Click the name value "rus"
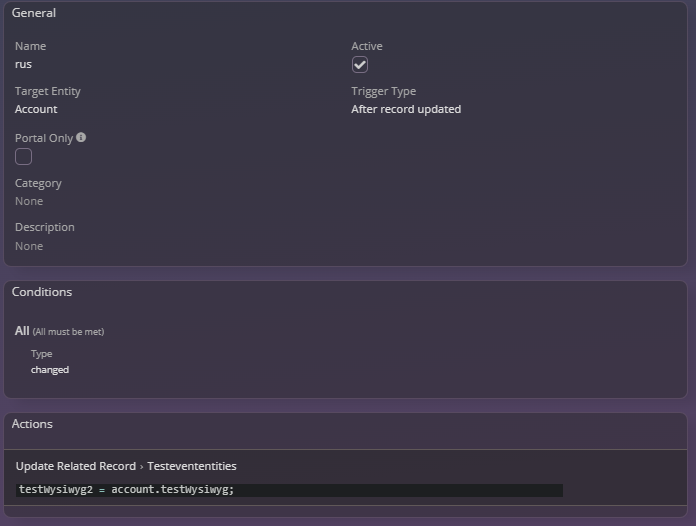 click(x=23, y=64)
